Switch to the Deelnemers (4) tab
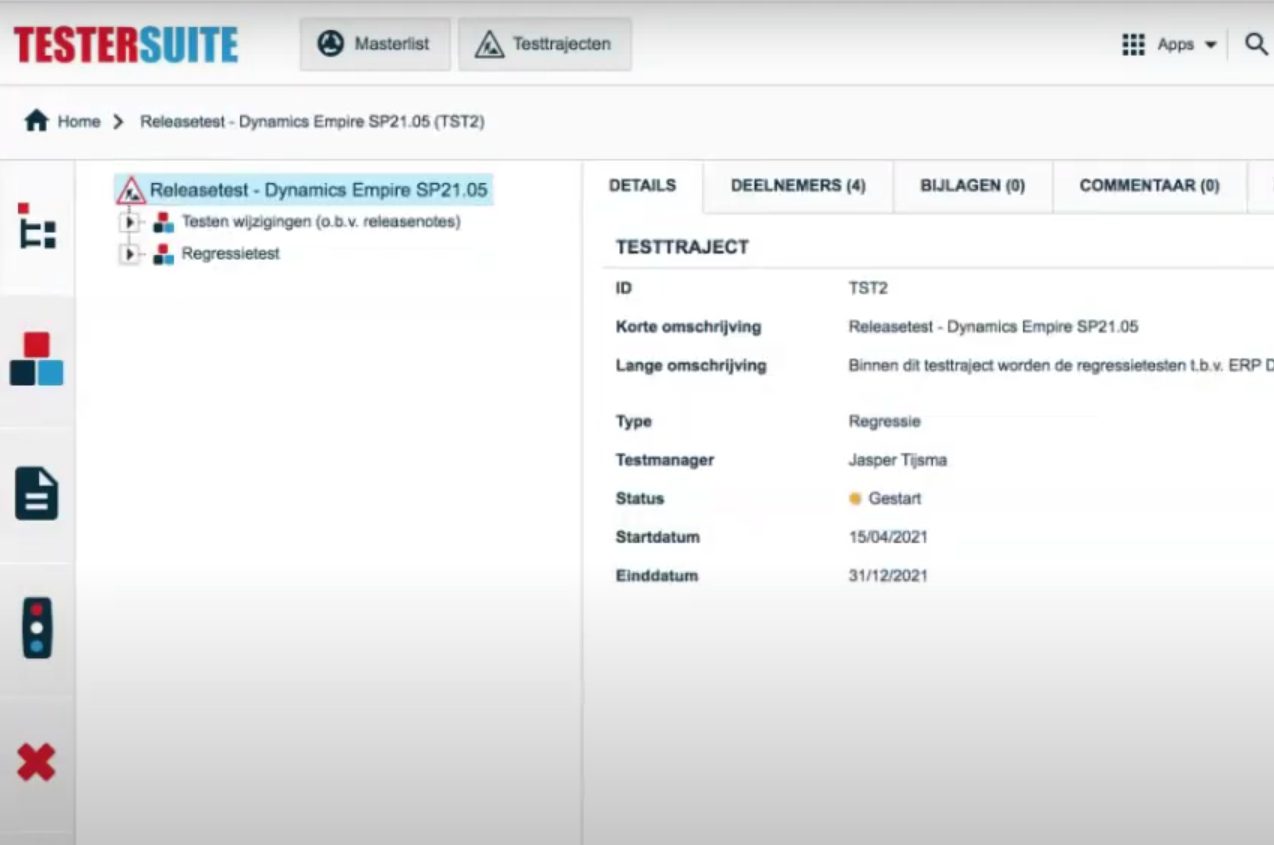Screen dimensions: 1274x845 pos(797,186)
